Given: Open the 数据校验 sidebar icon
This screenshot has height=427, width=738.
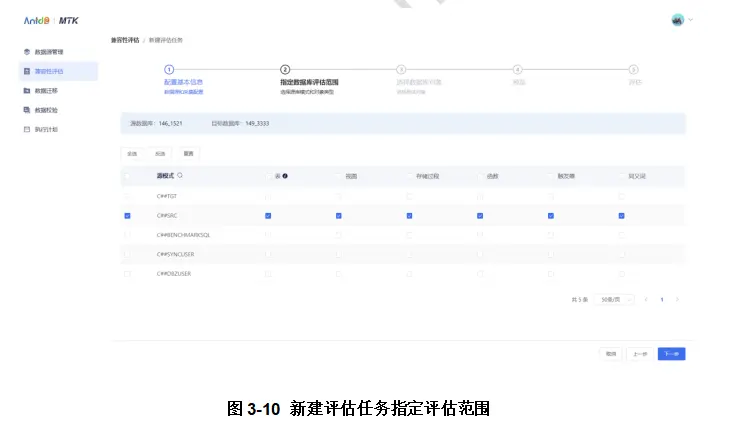Looking at the screenshot, I should [27, 110].
